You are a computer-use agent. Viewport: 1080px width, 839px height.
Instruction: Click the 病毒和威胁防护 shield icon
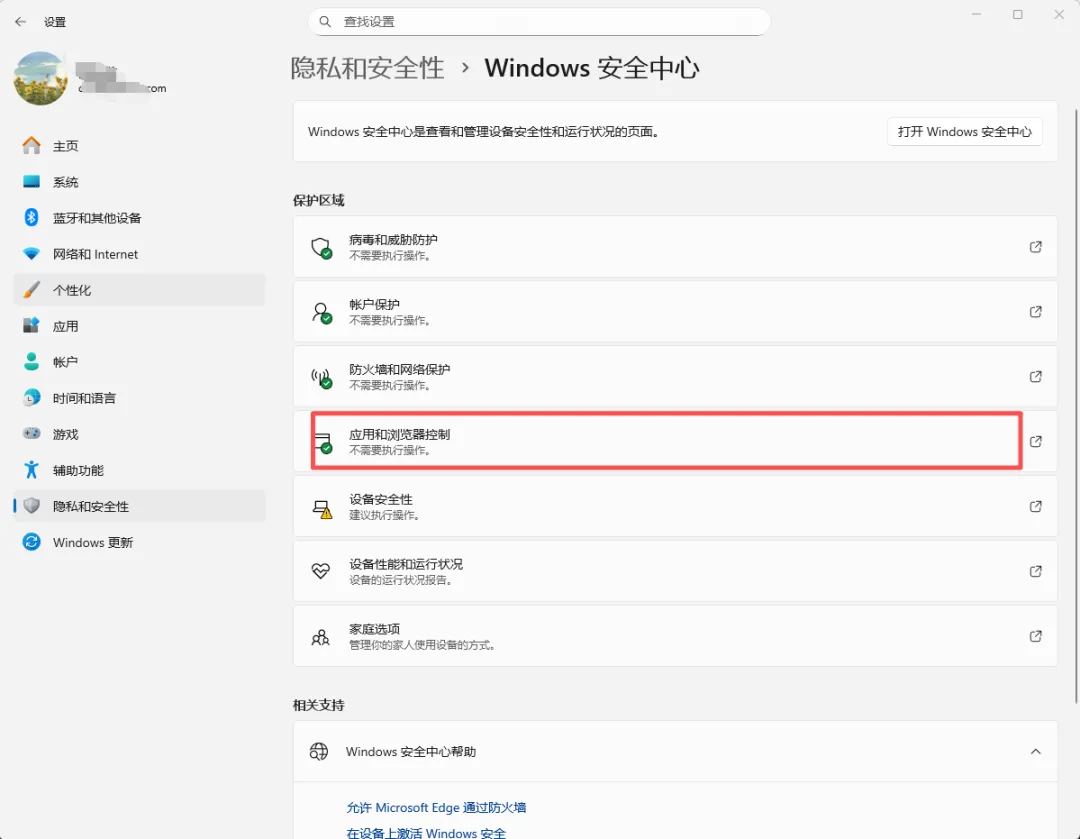(321, 248)
